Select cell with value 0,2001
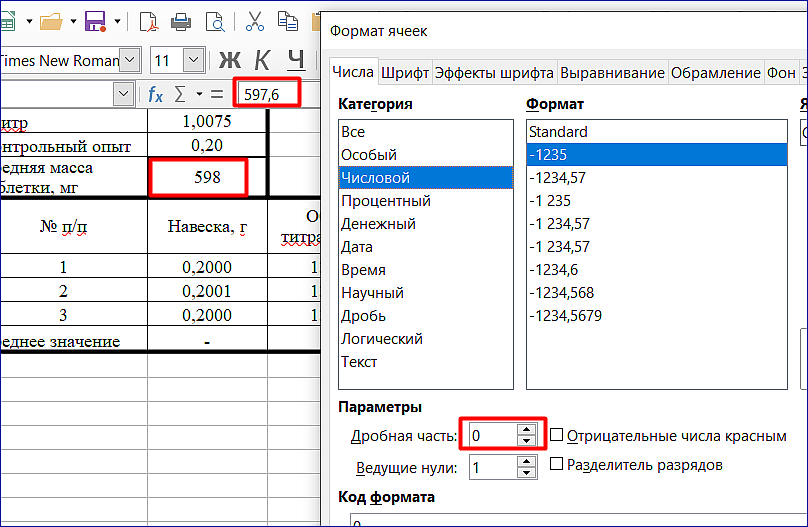The height and width of the screenshot is (527, 808). tap(207, 291)
